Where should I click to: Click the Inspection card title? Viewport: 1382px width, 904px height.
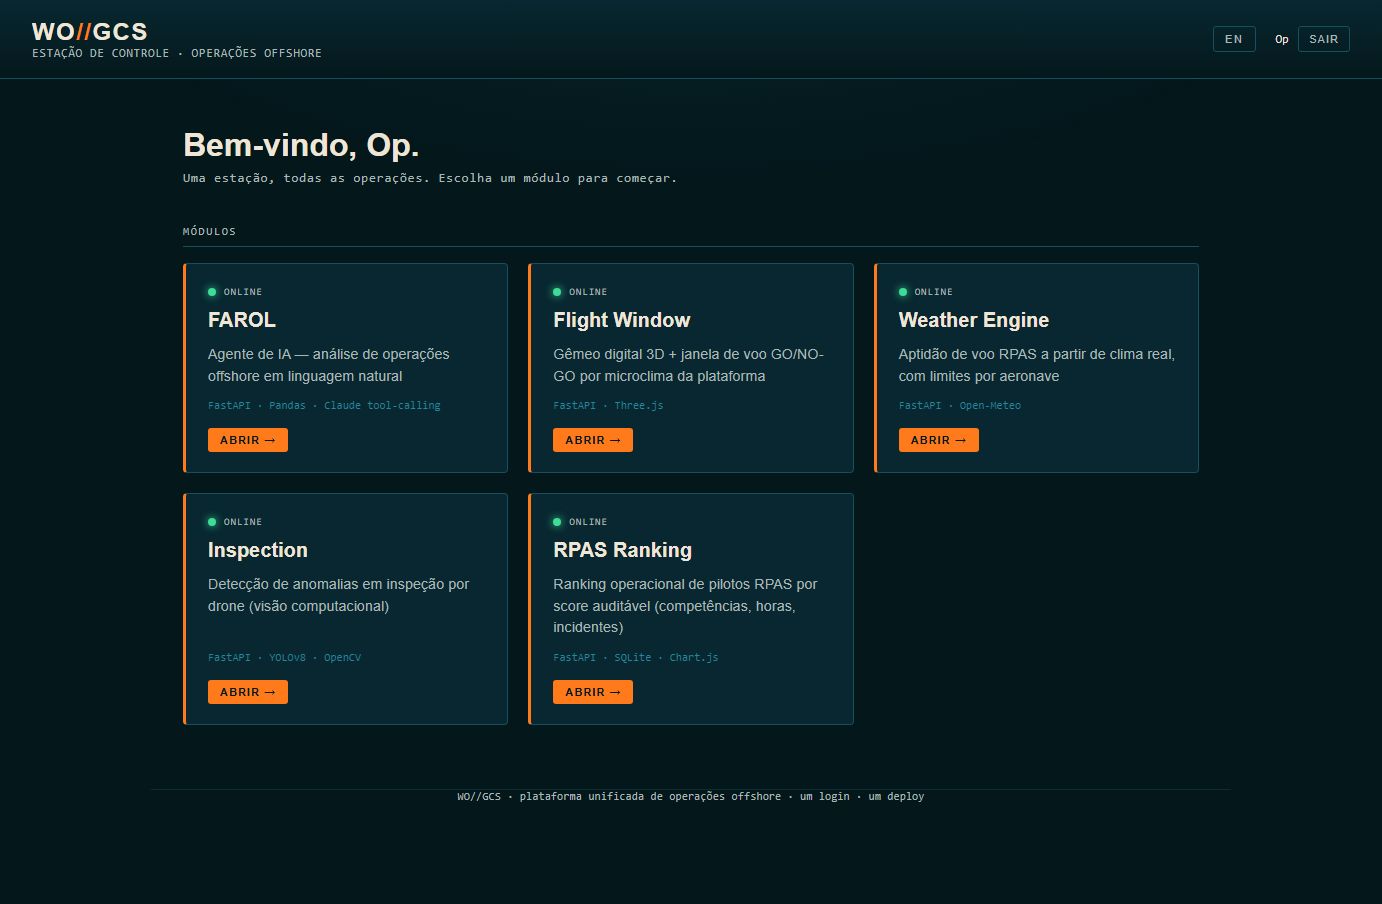click(x=258, y=550)
